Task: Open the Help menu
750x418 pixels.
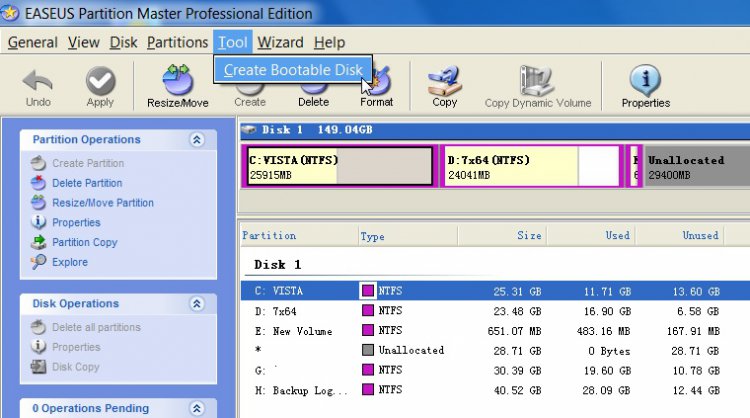Action: tap(330, 43)
